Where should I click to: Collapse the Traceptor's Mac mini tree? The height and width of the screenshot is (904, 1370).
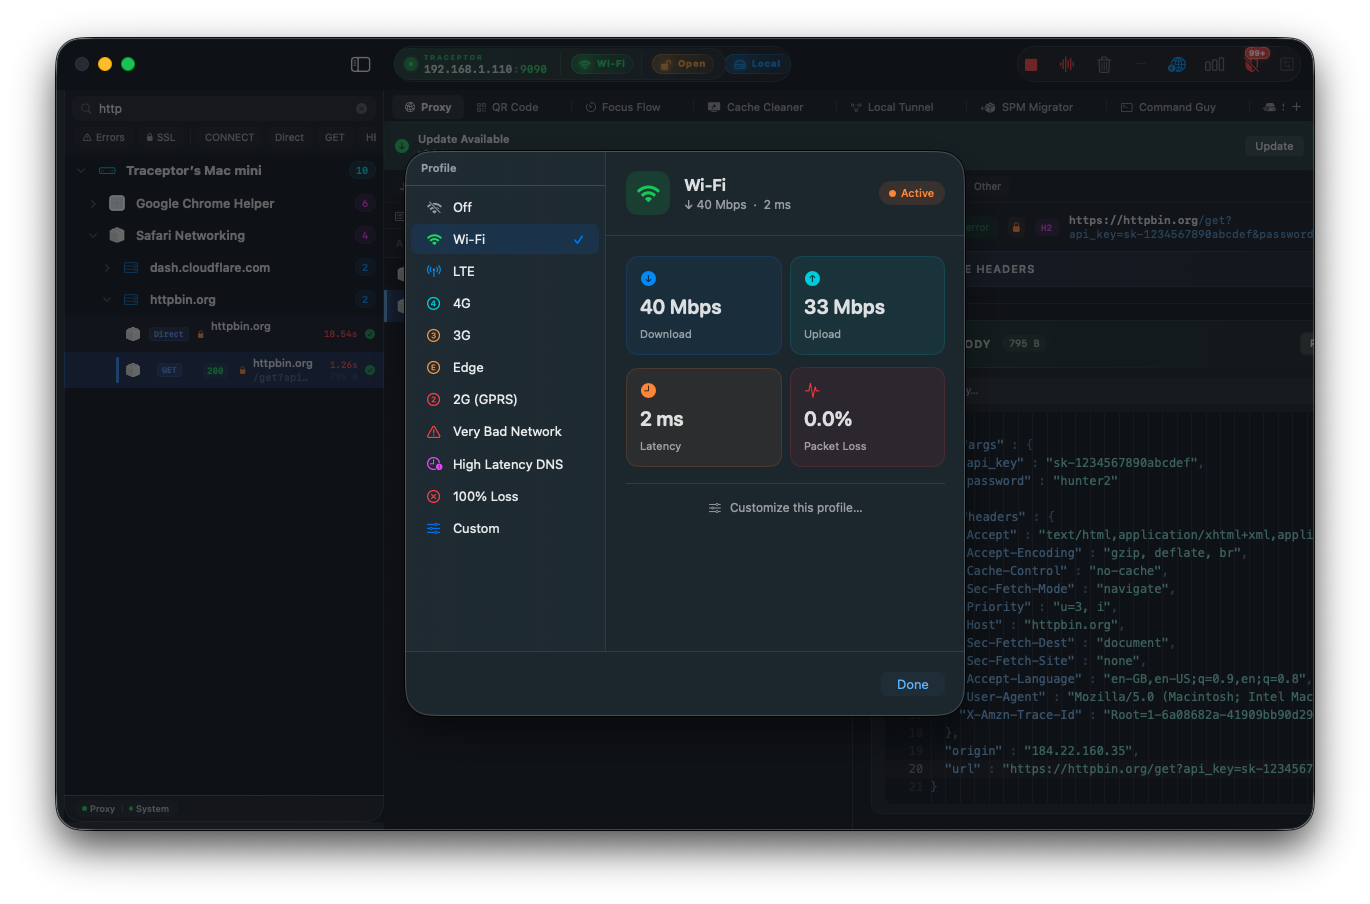[81, 171]
